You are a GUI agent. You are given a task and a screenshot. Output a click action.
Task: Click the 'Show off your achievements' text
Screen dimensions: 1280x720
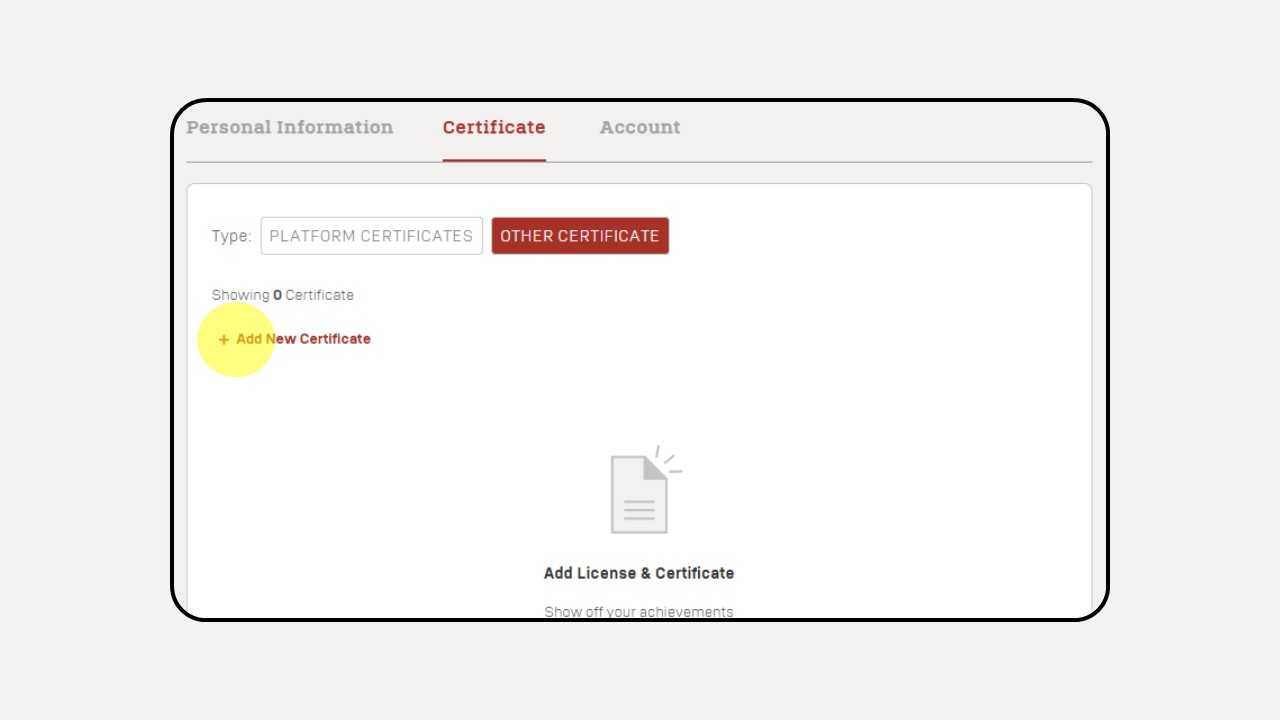[x=639, y=612]
